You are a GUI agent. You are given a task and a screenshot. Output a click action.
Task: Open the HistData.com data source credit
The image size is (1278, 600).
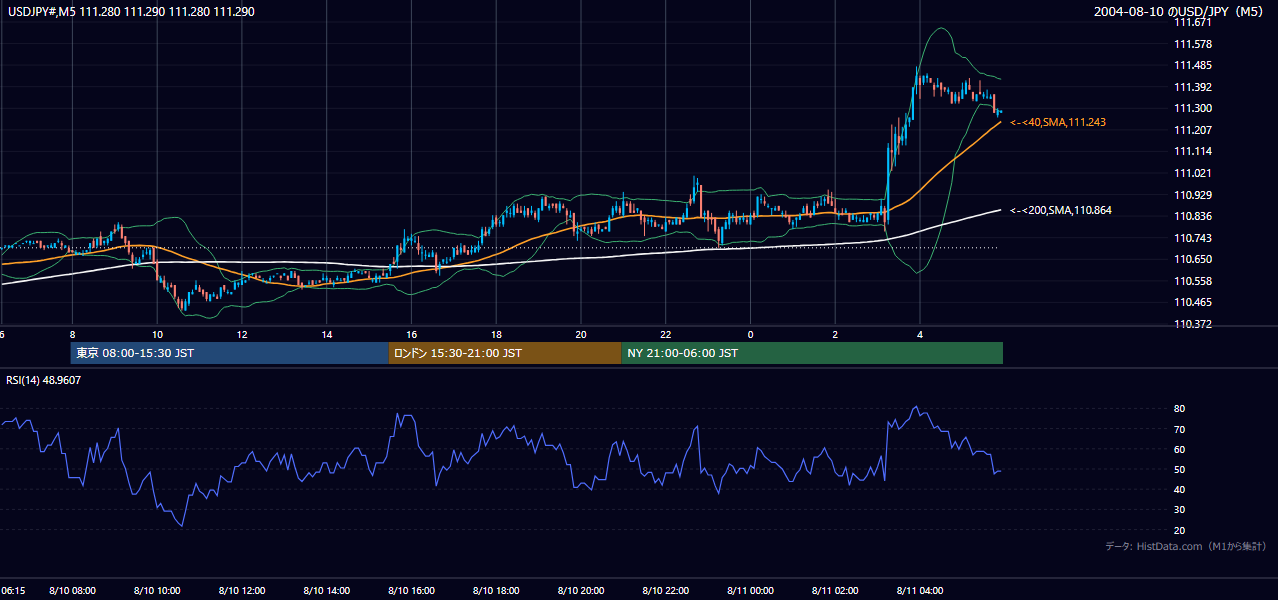1186,546
